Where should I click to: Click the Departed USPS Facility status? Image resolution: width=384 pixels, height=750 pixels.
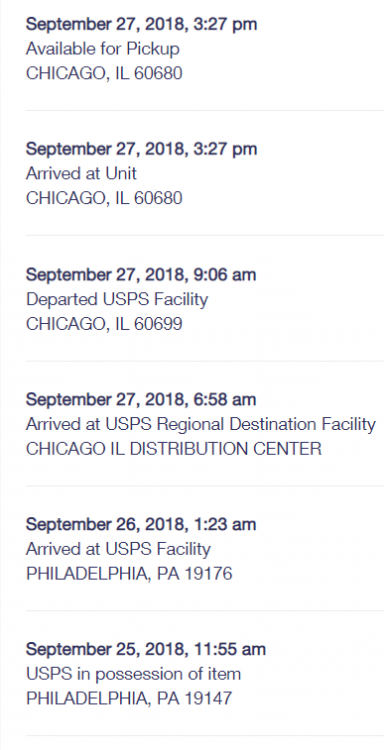[x=117, y=299]
